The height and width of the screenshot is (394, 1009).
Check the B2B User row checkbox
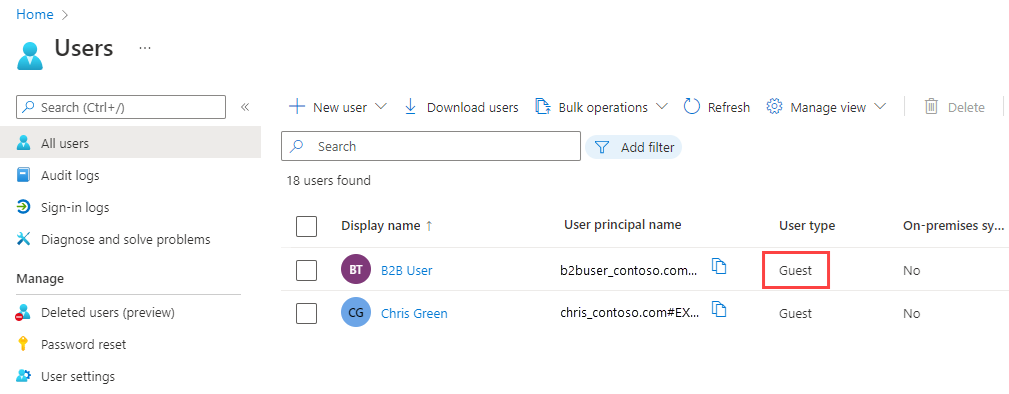coord(306,270)
